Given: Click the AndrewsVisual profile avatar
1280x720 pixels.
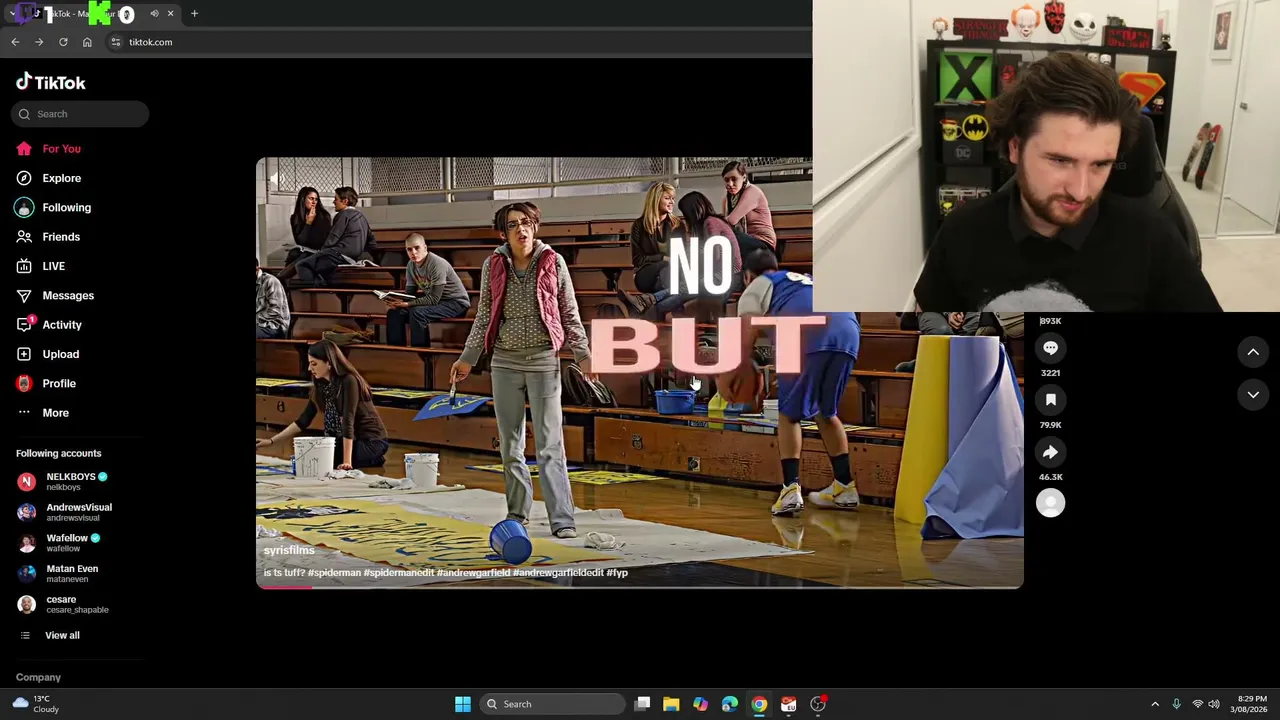Looking at the screenshot, I should [27, 512].
